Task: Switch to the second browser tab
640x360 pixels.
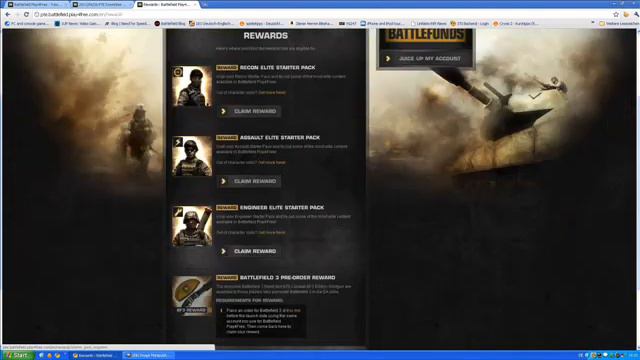Action: click(x=101, y=4)
